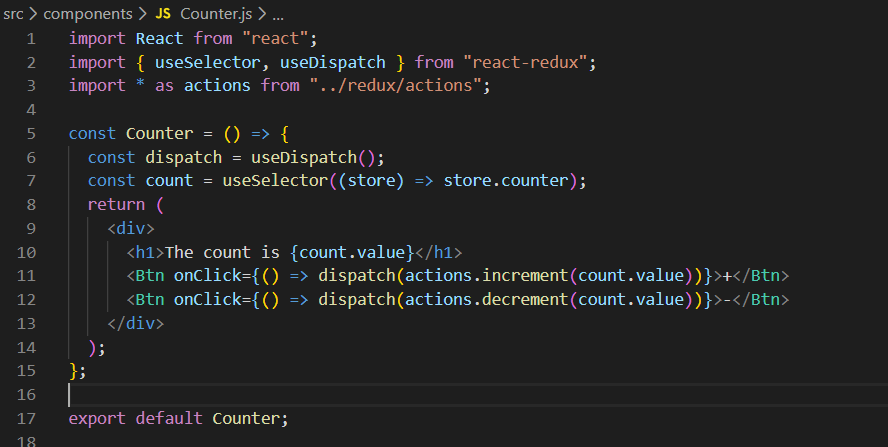Click store.counter expression on line 7
Viewport: 888px width, 447px height.
(506, 181)
